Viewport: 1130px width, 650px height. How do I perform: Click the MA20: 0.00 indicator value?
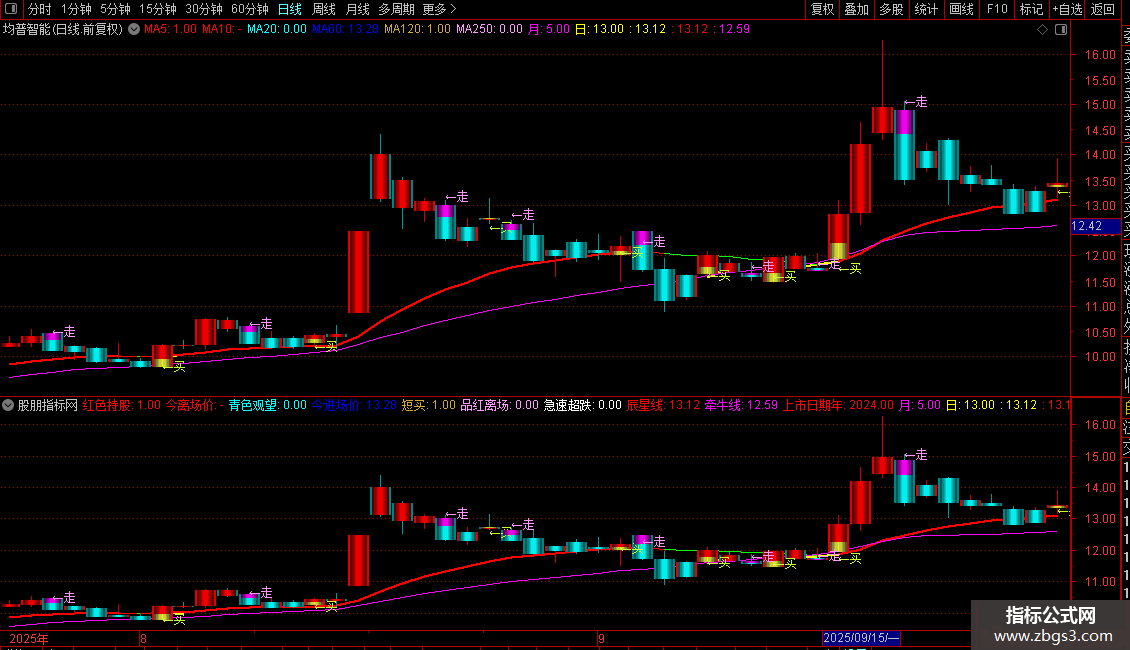pos(277,29)
